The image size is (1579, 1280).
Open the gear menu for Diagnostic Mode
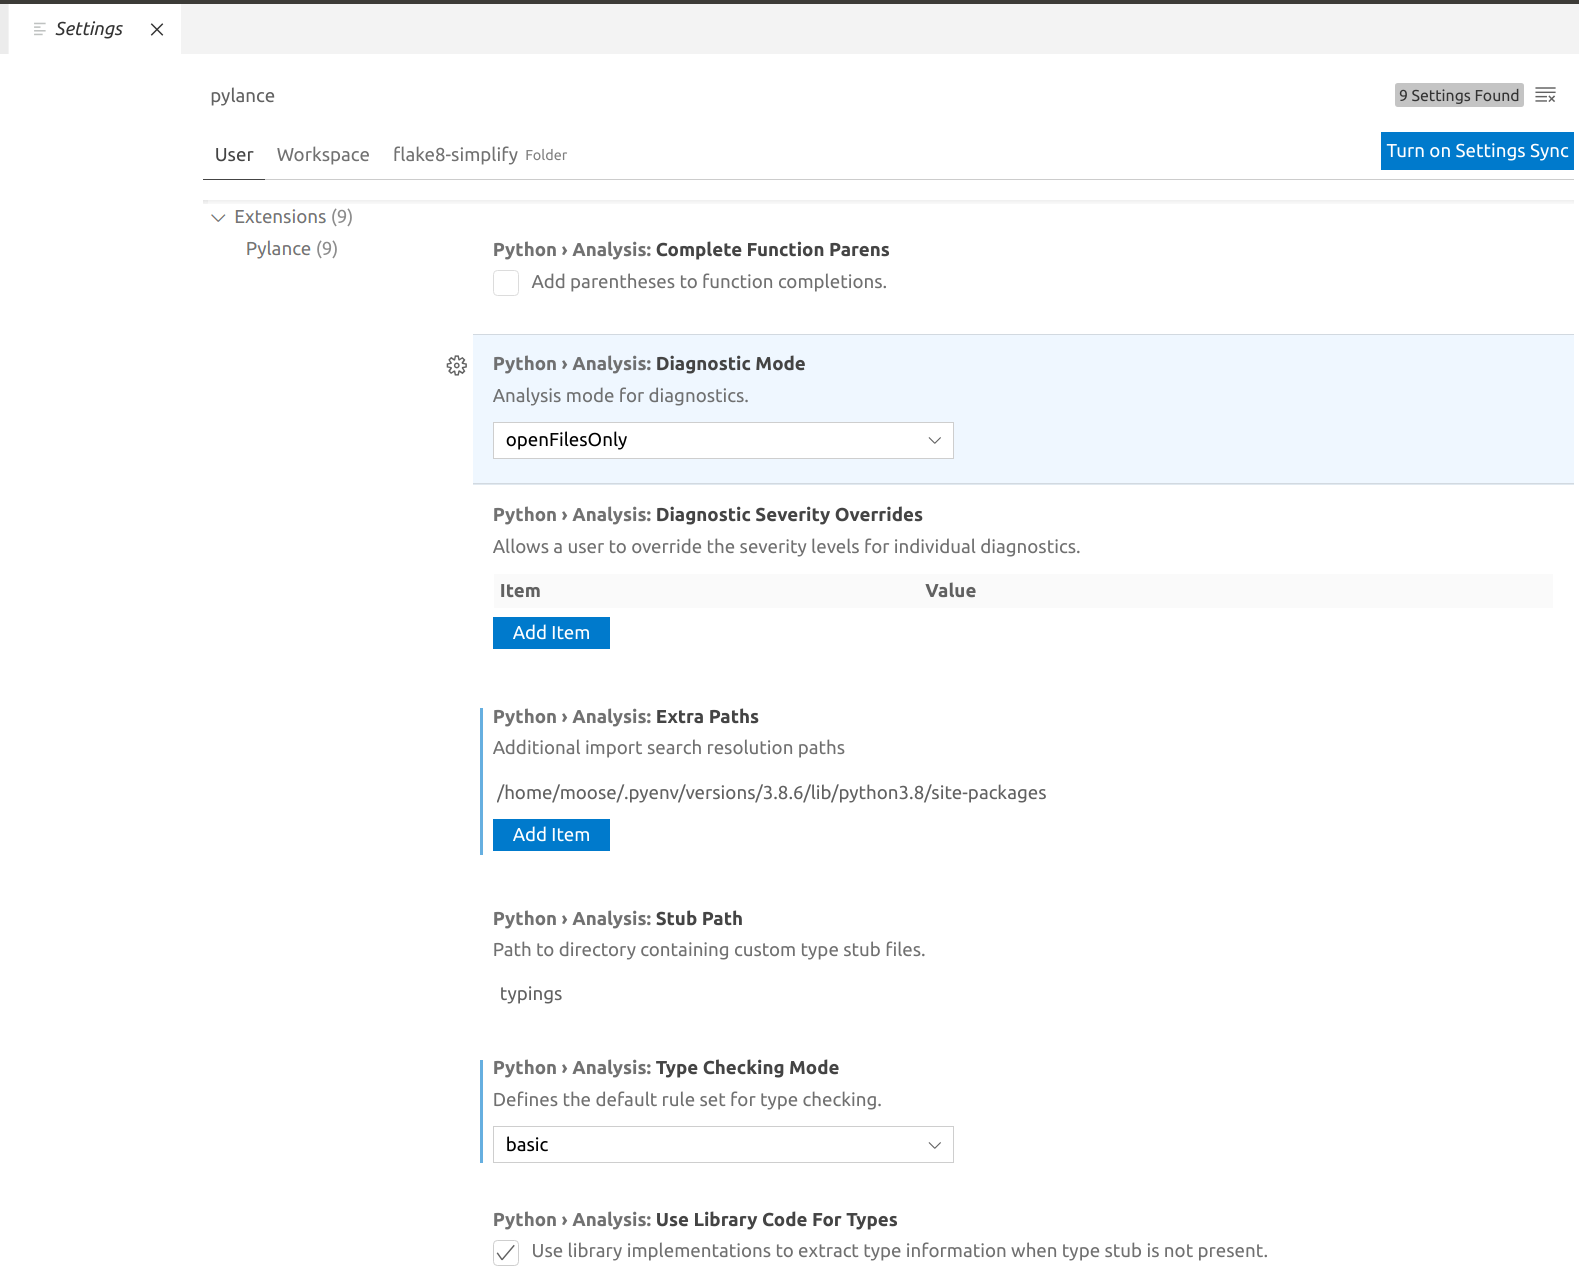(457, 365)
